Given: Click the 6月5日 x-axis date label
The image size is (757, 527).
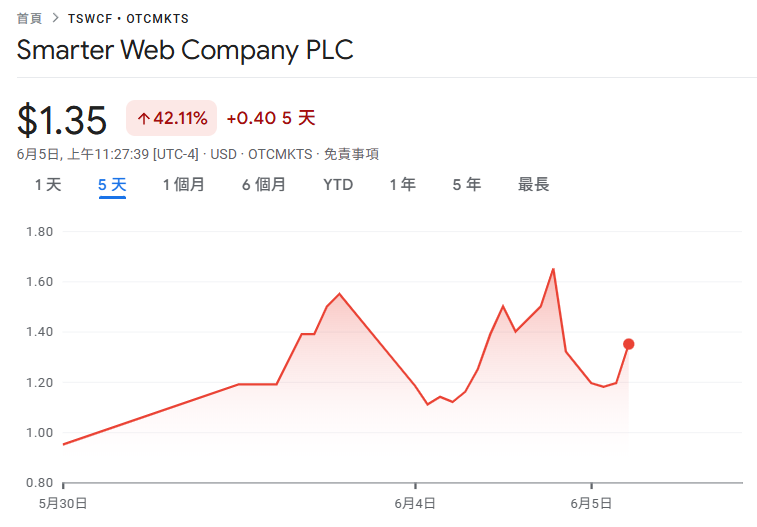Looking at the screenshot, I should coord(591,503).
